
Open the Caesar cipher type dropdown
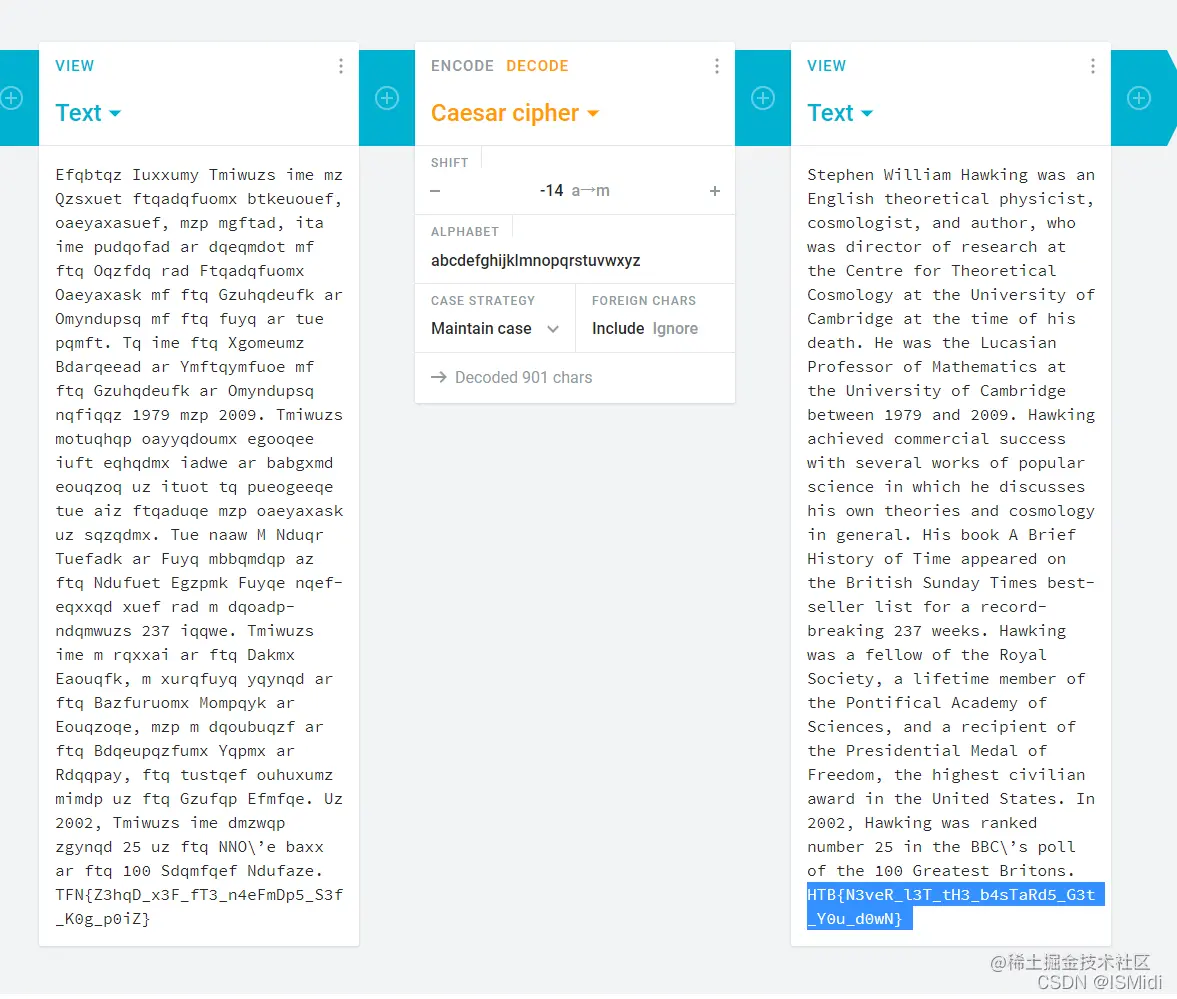pyautogui.click(x=515, y=113)
